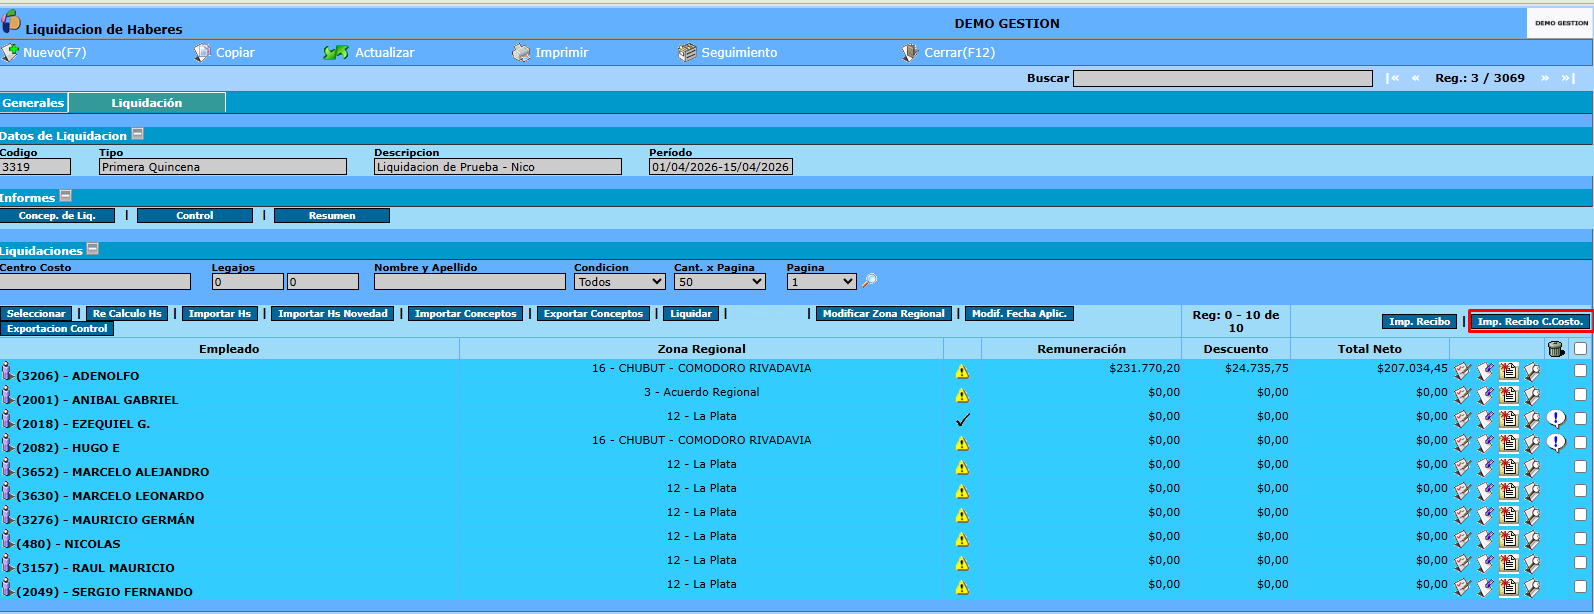Click the black checkmark status in EZEQUIEL G. row
The height and width of the screenshot is (614, 1594).
(x=962, y=419)
